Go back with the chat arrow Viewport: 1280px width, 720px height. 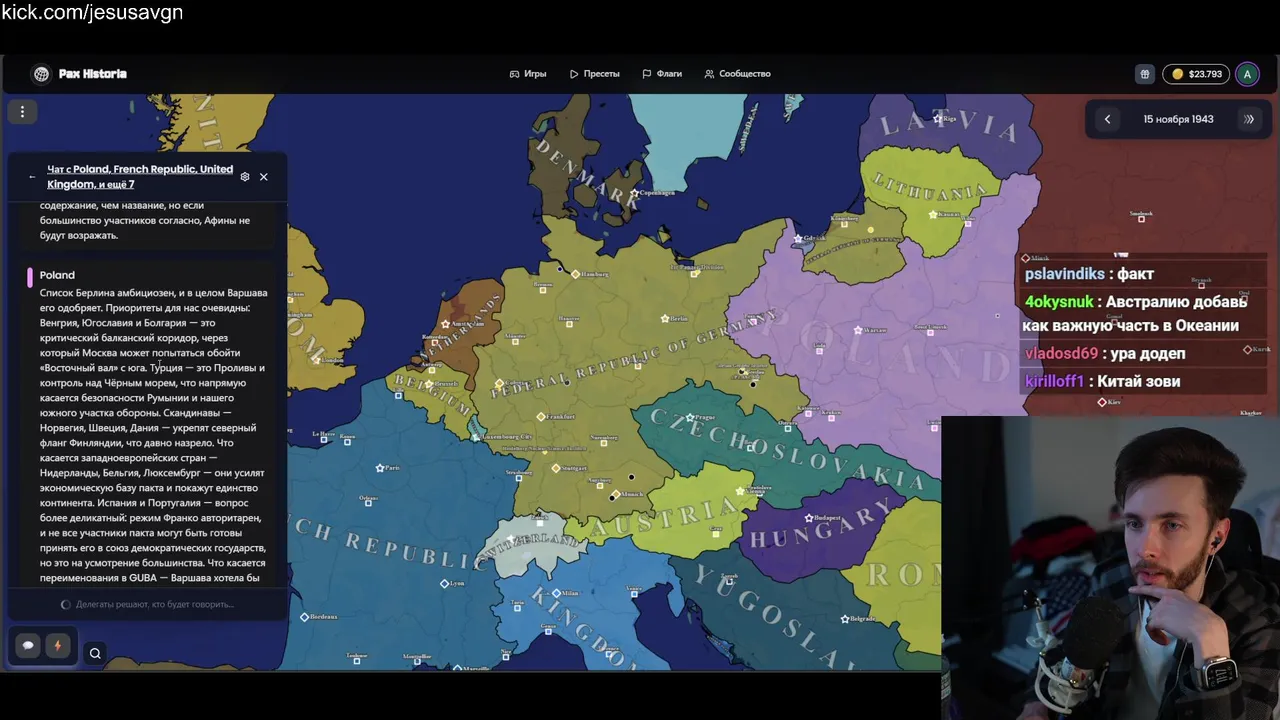(32, 177)
